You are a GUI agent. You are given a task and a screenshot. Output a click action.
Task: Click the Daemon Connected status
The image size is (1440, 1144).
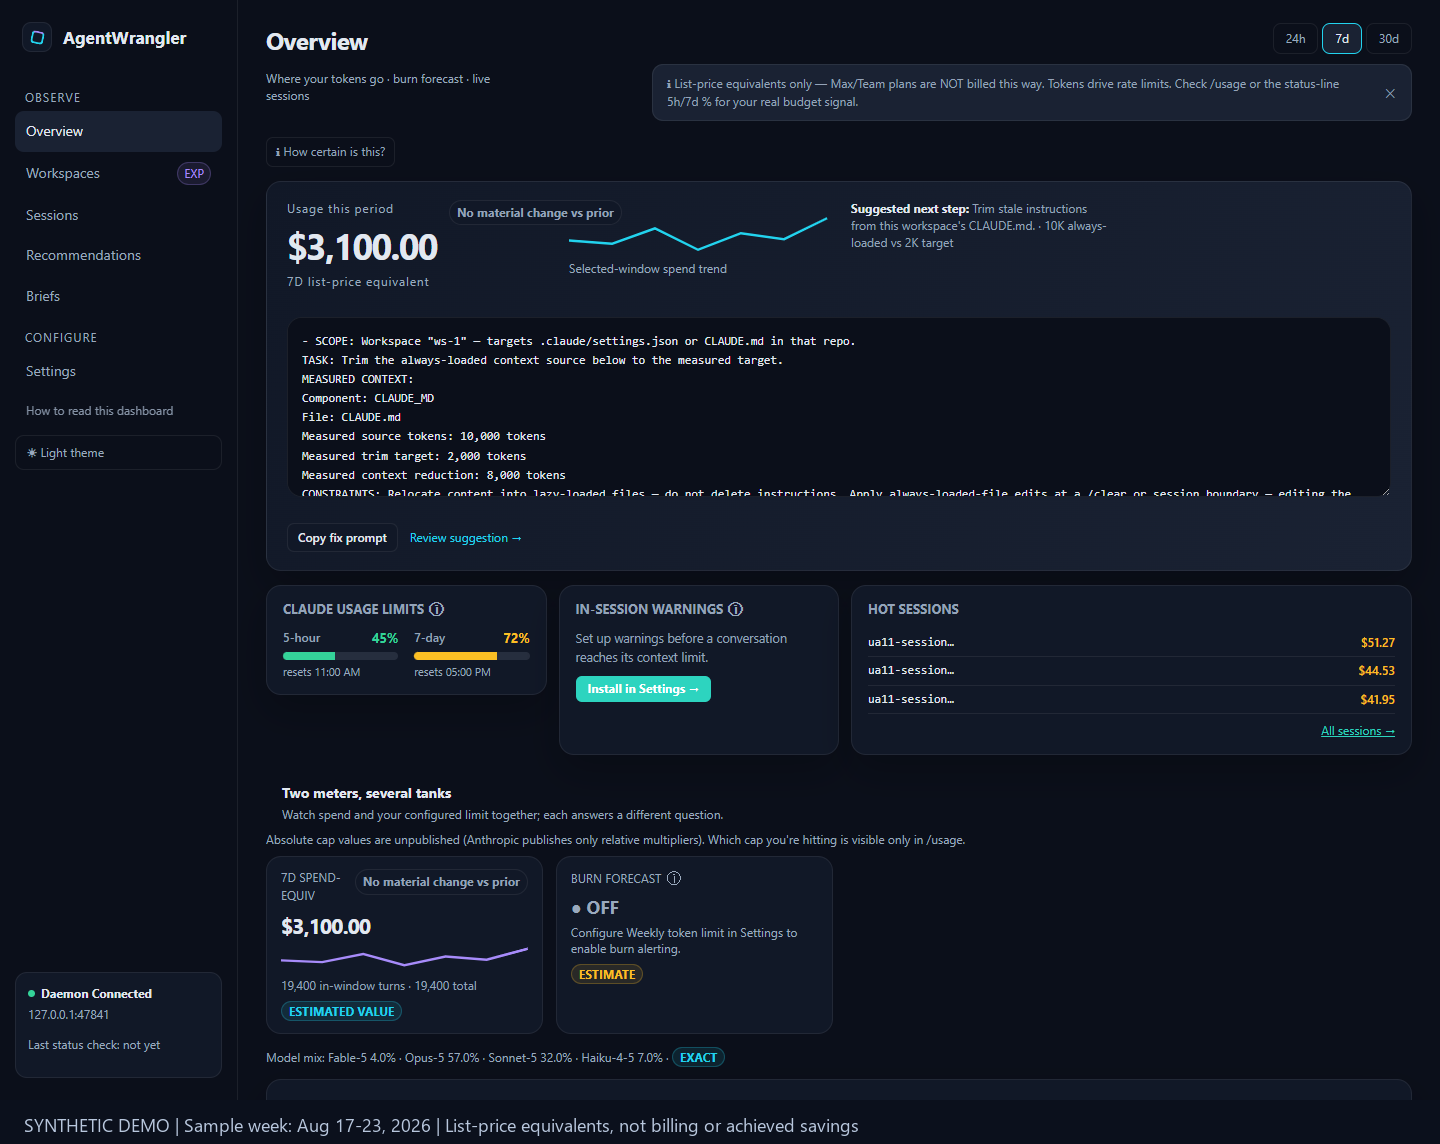[x=90, y=994]
